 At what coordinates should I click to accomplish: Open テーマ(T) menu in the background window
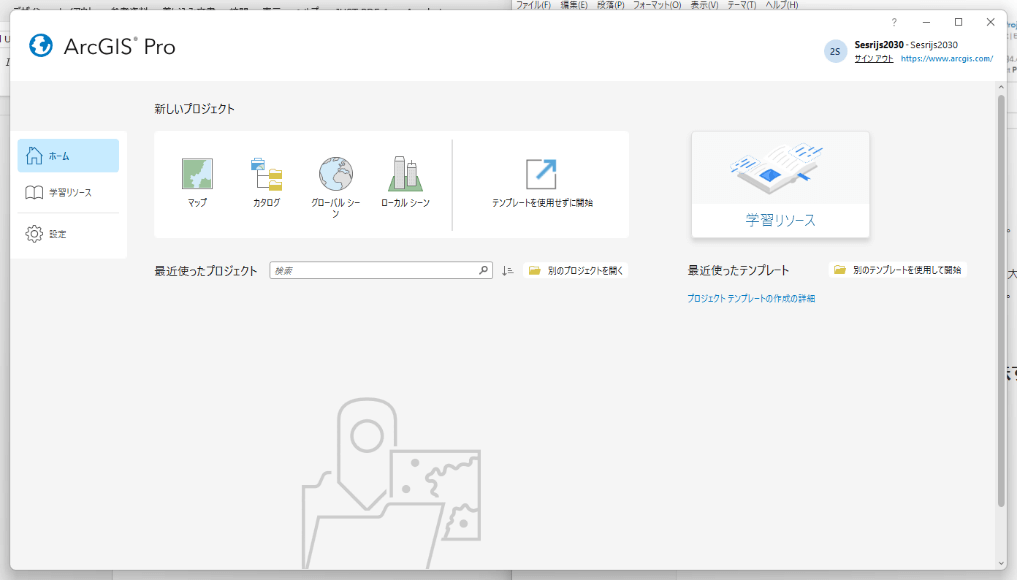741,5
